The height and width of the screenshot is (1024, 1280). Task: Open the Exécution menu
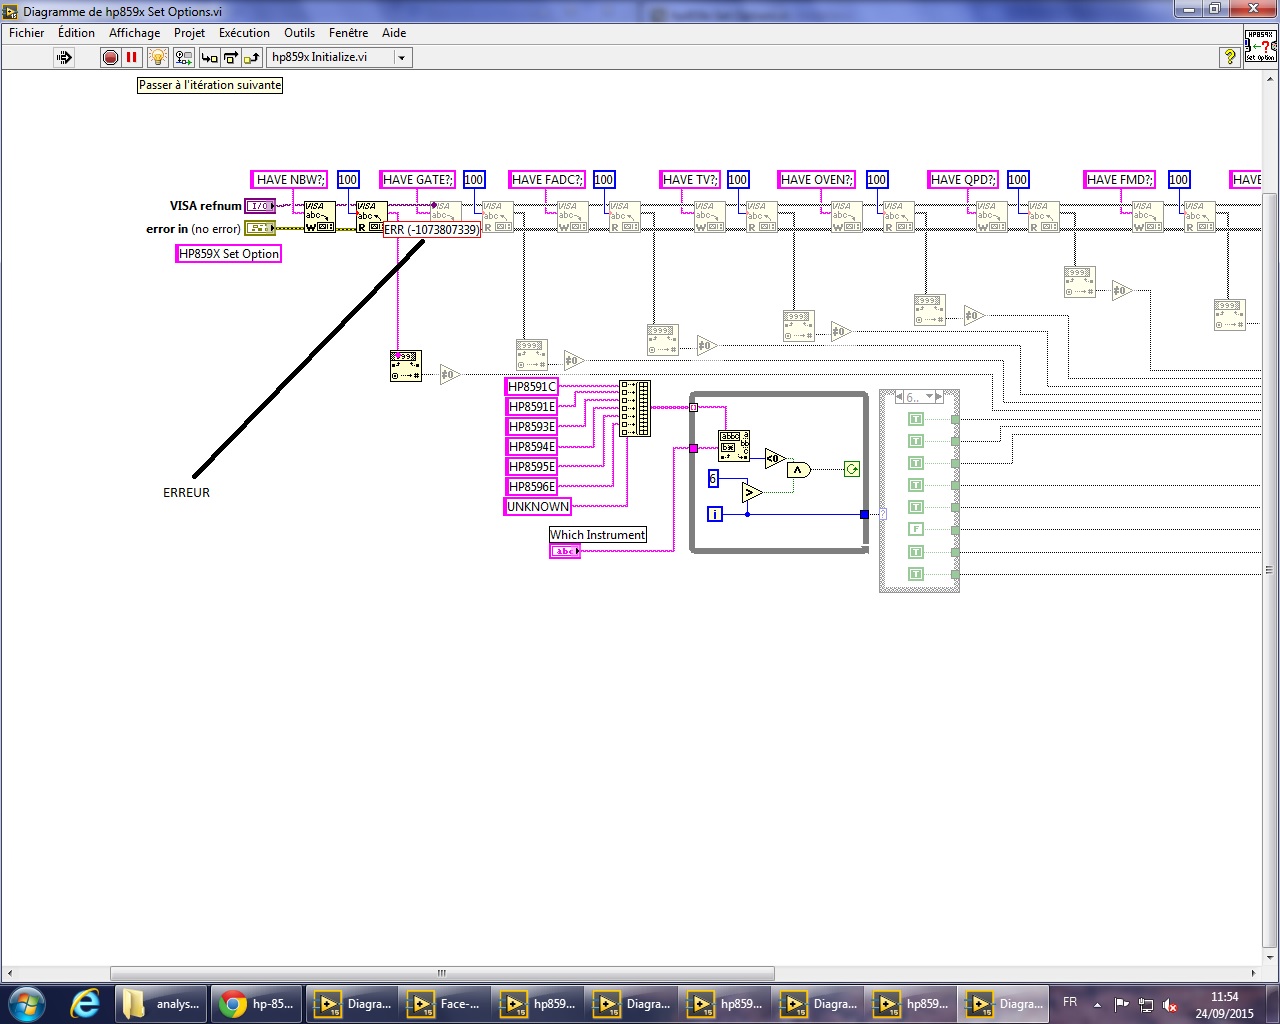[x=244, y=33]
